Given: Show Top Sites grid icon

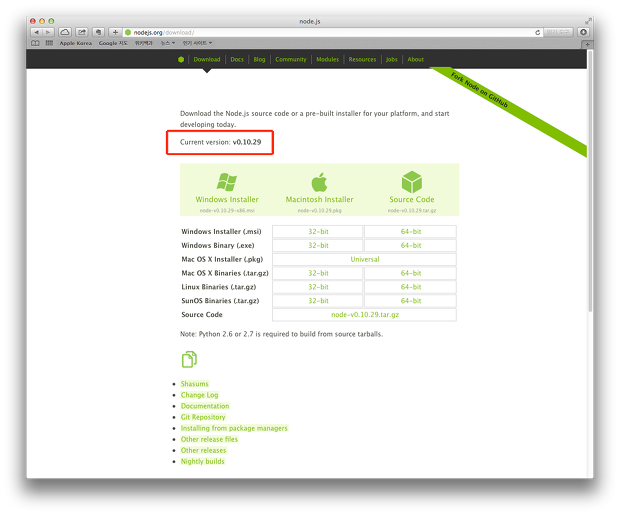Looking at the screenshot, I should [x=49, y=43].
